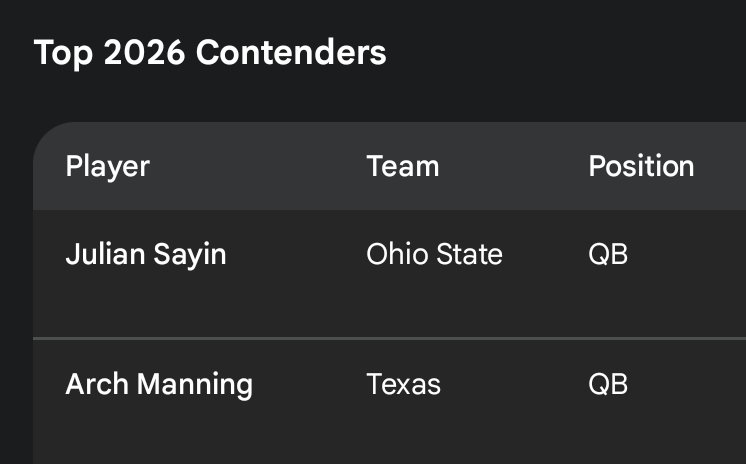Click the Texas team cell
This screenshot has height=464, width=746.
[x=403, y=384]
